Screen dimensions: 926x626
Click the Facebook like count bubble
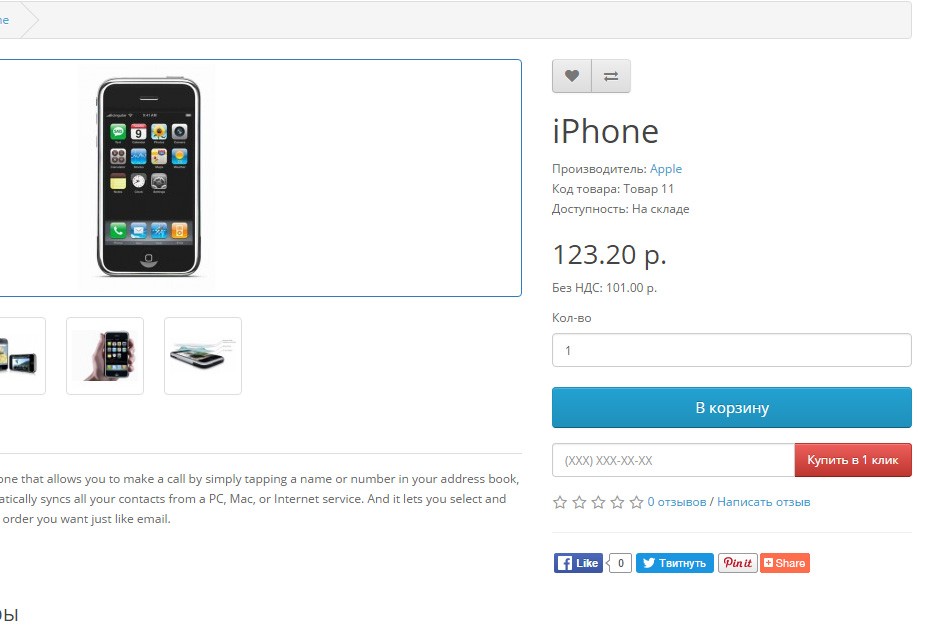click(619, 563)
